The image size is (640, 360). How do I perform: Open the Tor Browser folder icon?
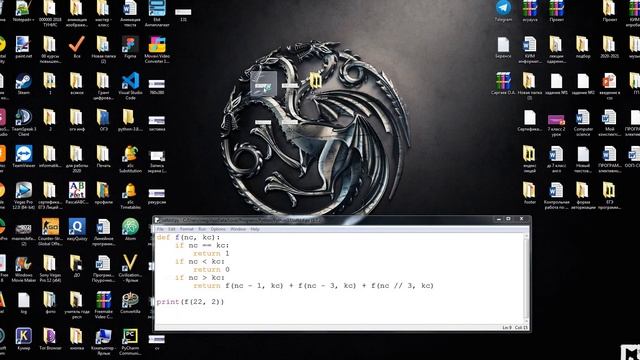click(50, 340)
